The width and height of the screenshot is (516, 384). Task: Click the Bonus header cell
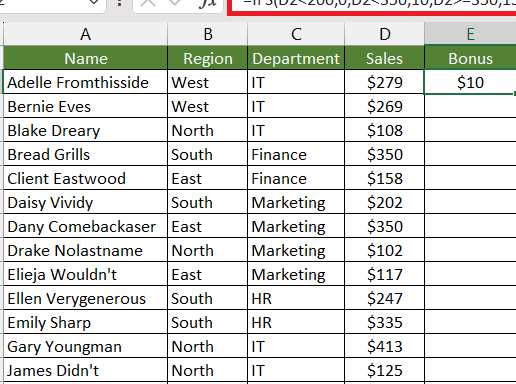click(470, 58)
